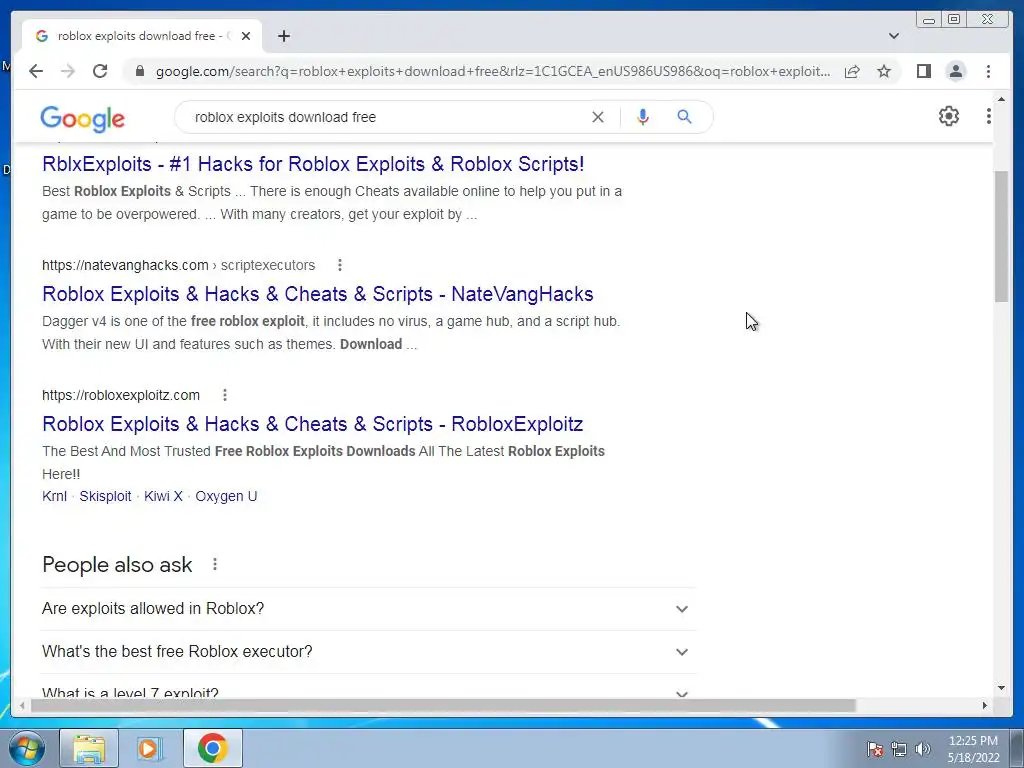Viewport: 1024px width, 768px height.
Task: Click the Chrome taskbar button
Action: (212, 748)
